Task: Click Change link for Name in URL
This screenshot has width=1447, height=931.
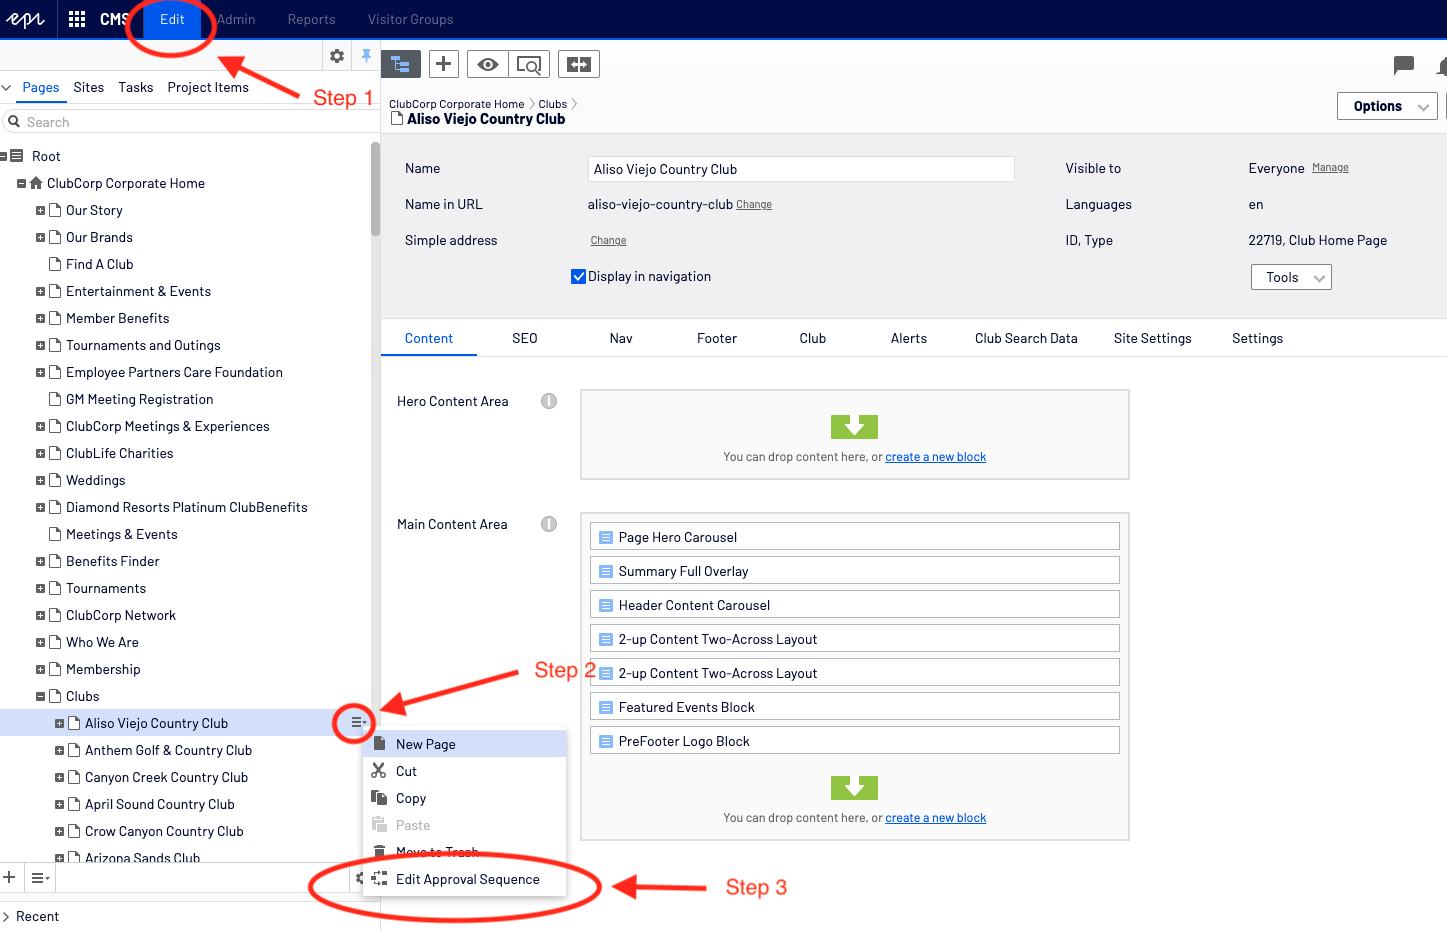Action: (754, 205)
